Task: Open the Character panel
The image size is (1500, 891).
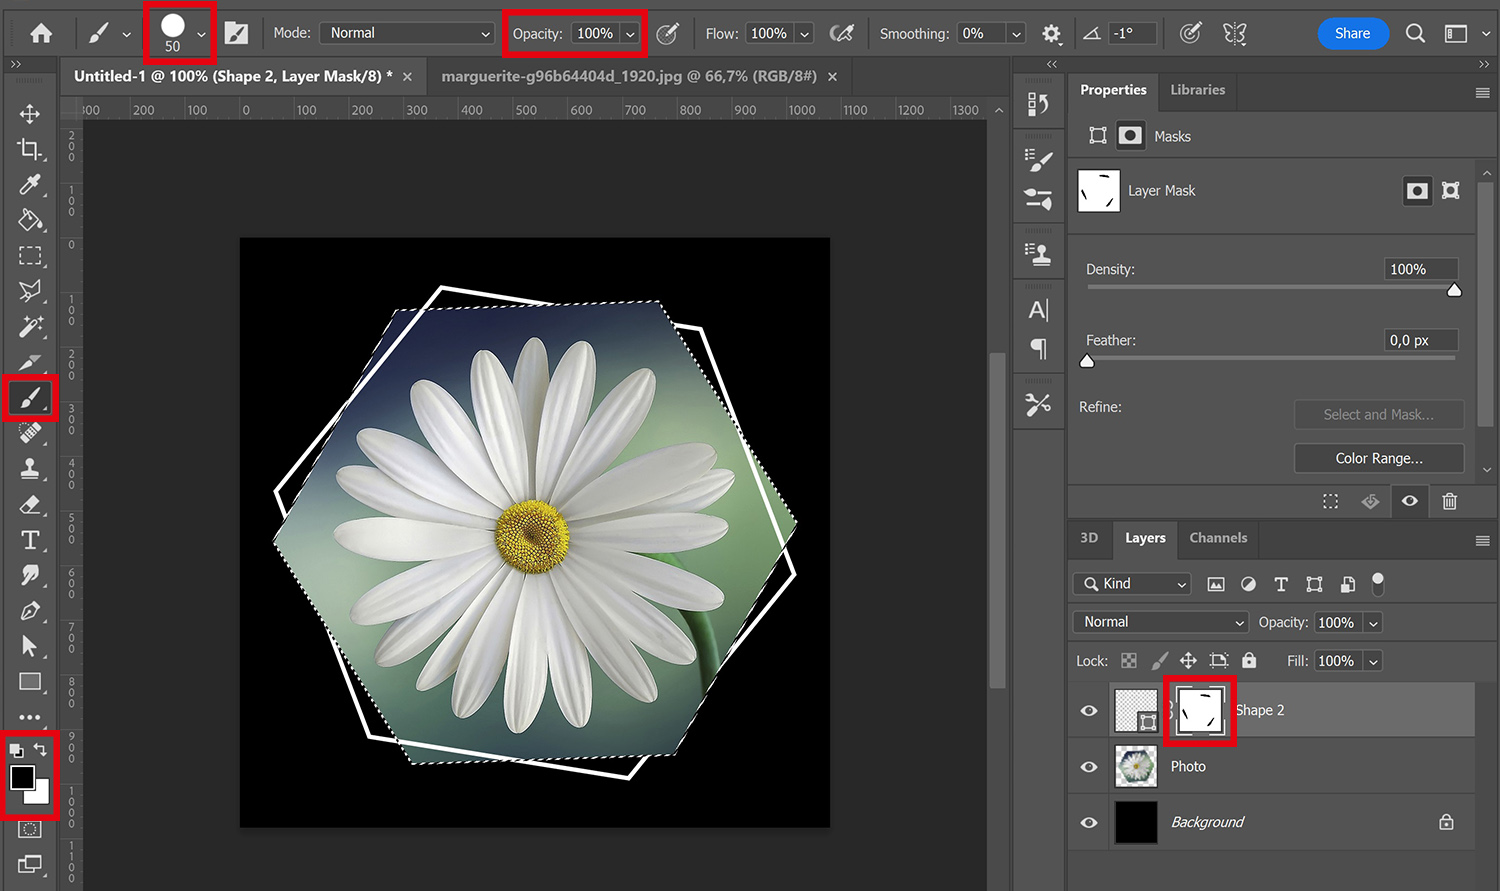Action: point(1038,310)
